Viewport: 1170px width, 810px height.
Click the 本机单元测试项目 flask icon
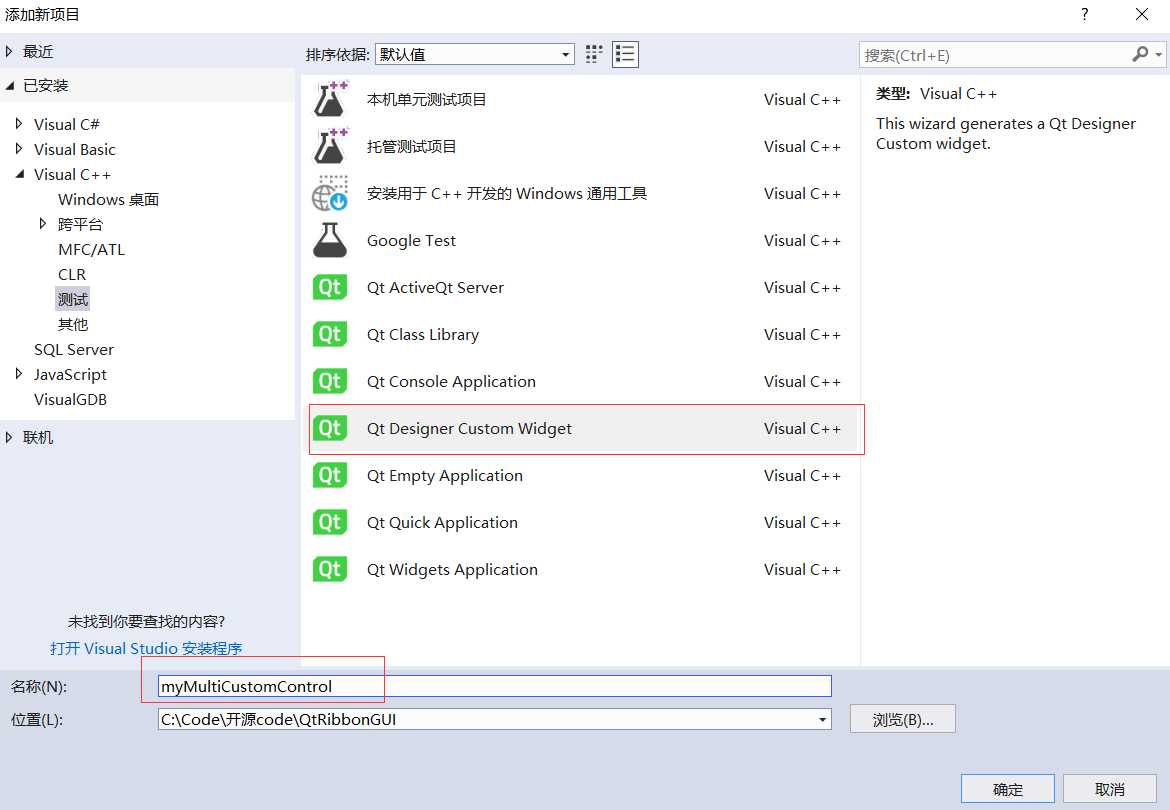click(x=330, y=99)
